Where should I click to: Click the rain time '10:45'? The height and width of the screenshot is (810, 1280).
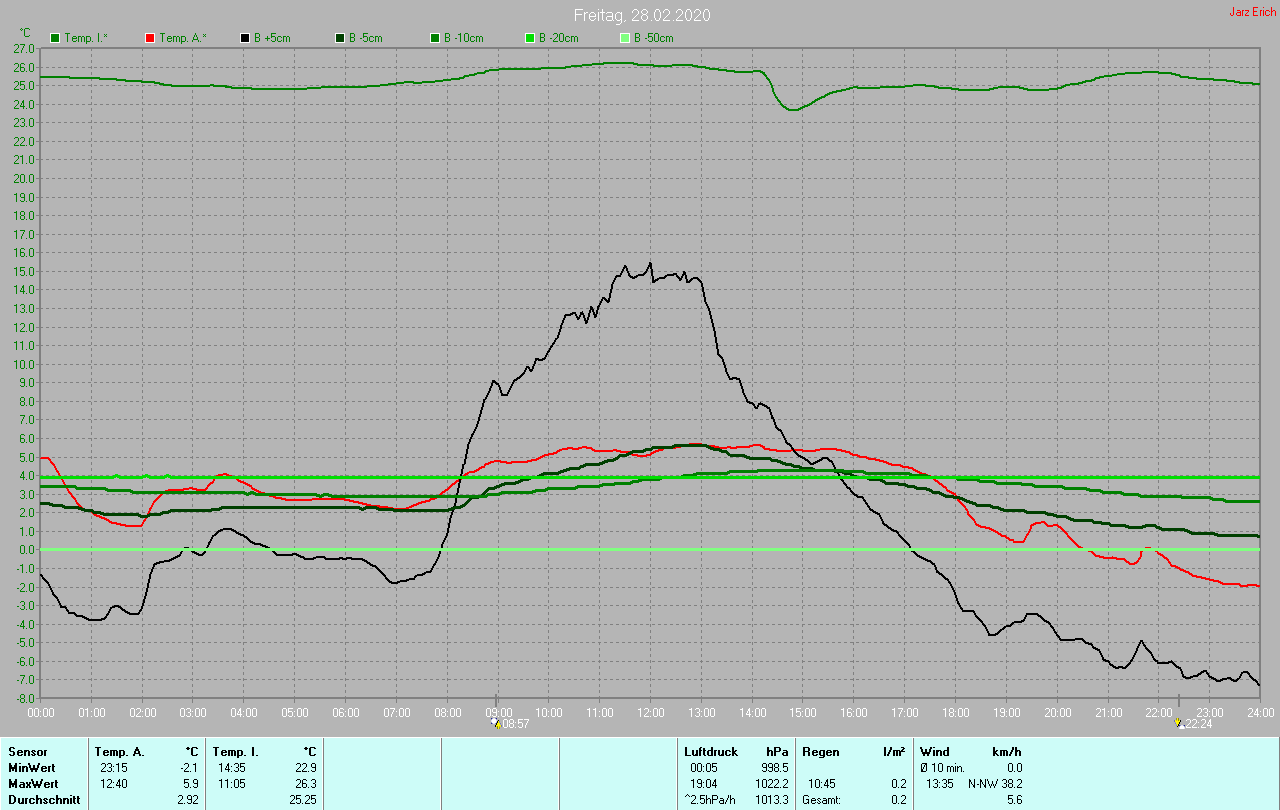823,783
